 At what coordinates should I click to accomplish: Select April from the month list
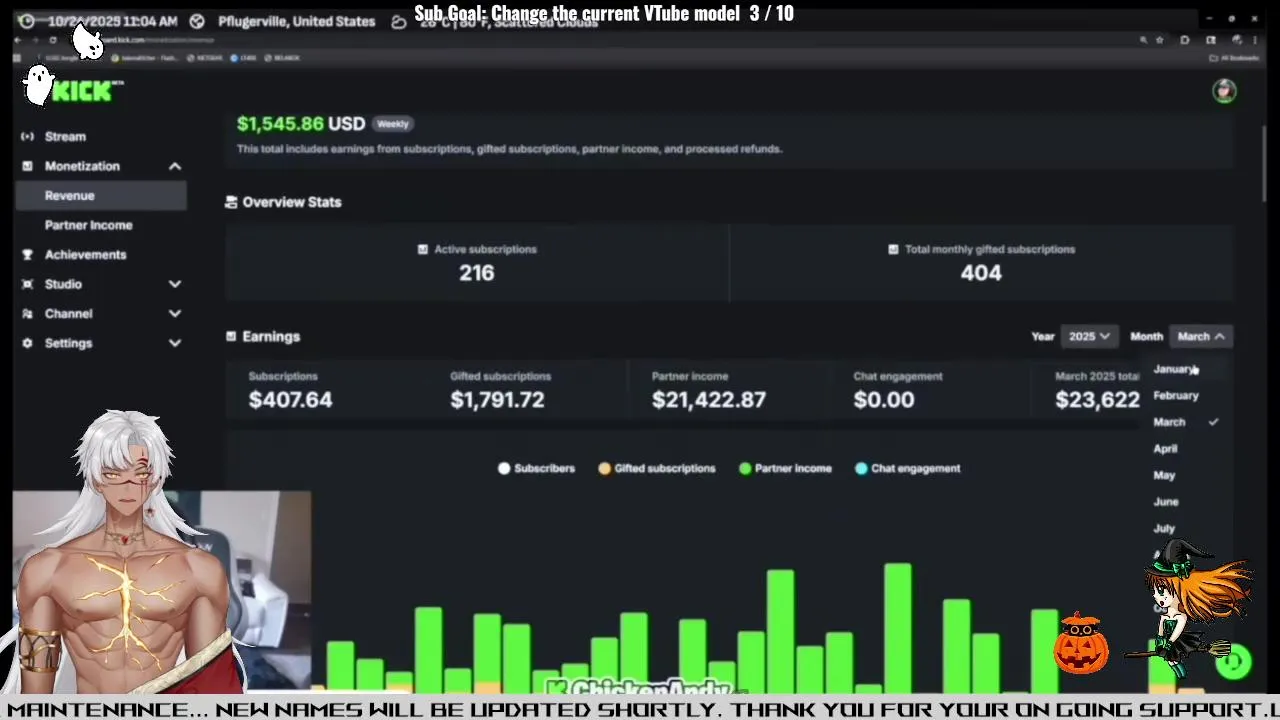1187,449
